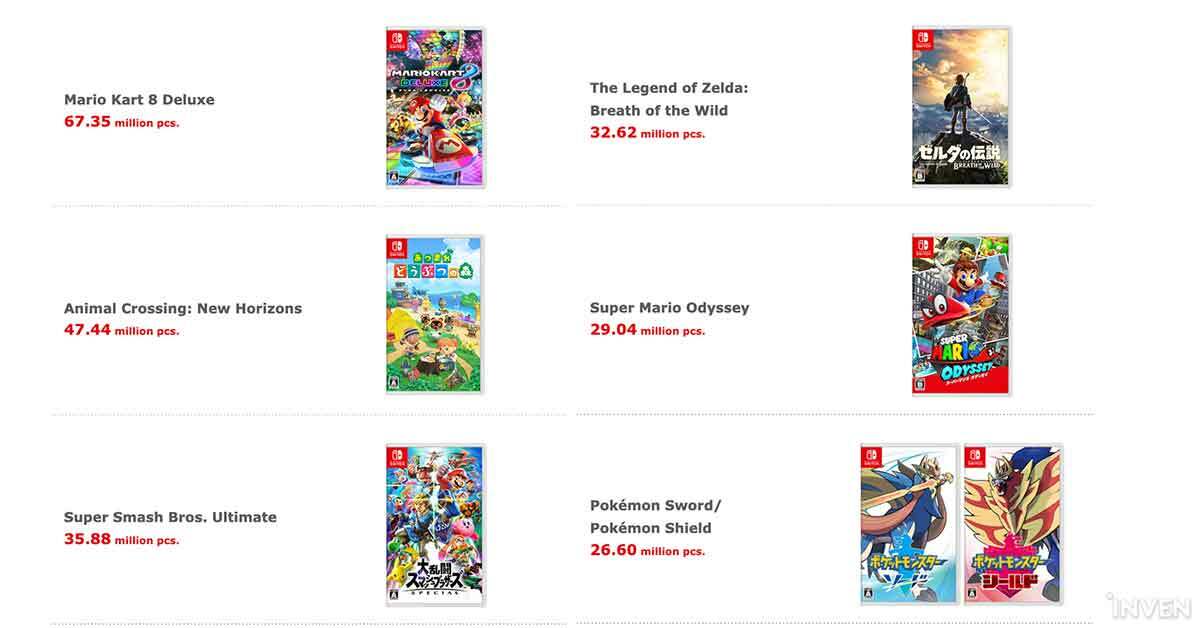Click the Switch logo on Pokémon Sword cover
Image resolution: width=1200 pixels, height=628 pixels.
tap(872, 457)
